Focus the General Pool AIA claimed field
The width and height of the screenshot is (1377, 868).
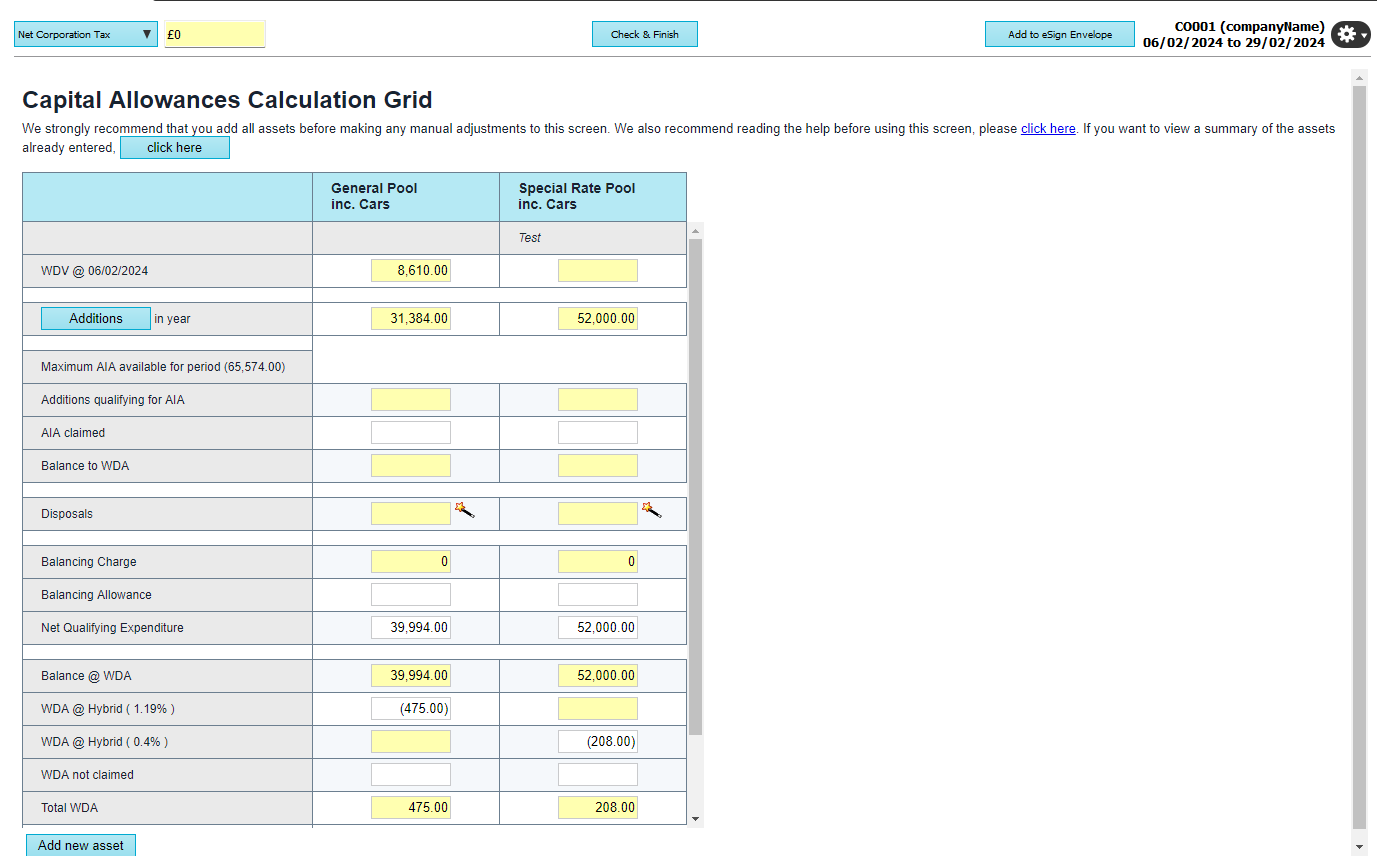click(410, 433)
